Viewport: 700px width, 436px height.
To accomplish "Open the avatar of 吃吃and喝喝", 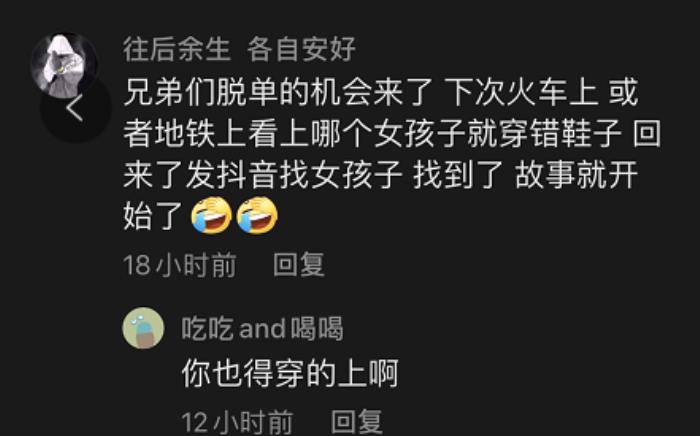I will (143, 328).
